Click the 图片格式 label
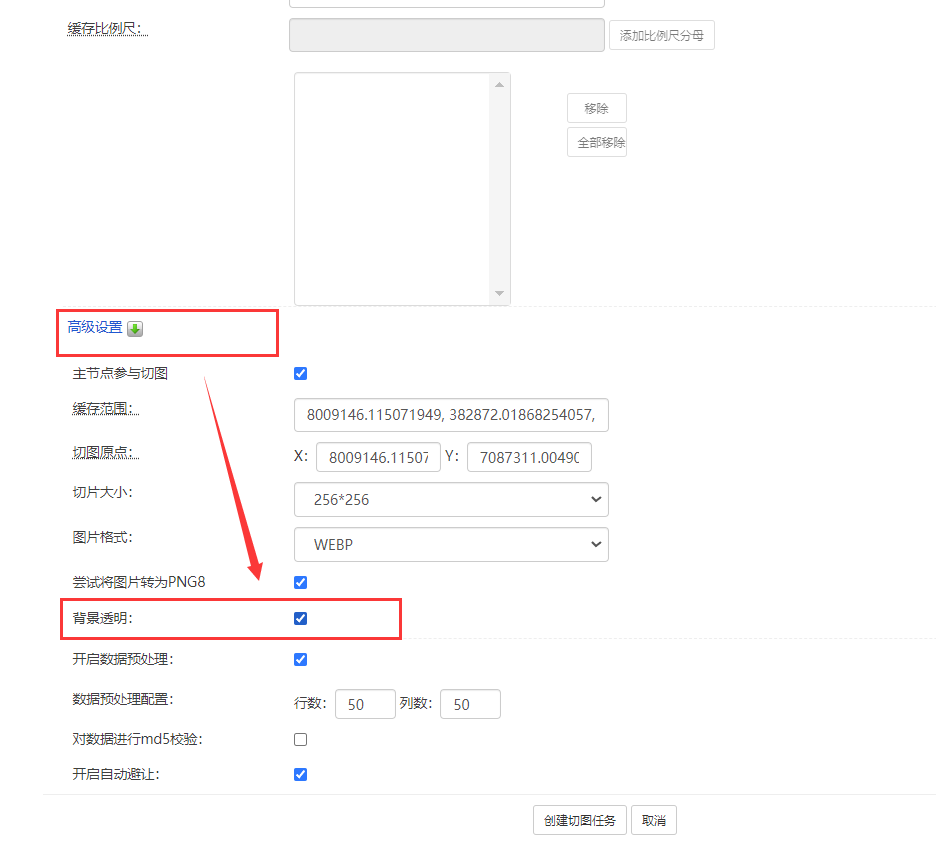Viewport: 936px width, 854px height. 103,537
